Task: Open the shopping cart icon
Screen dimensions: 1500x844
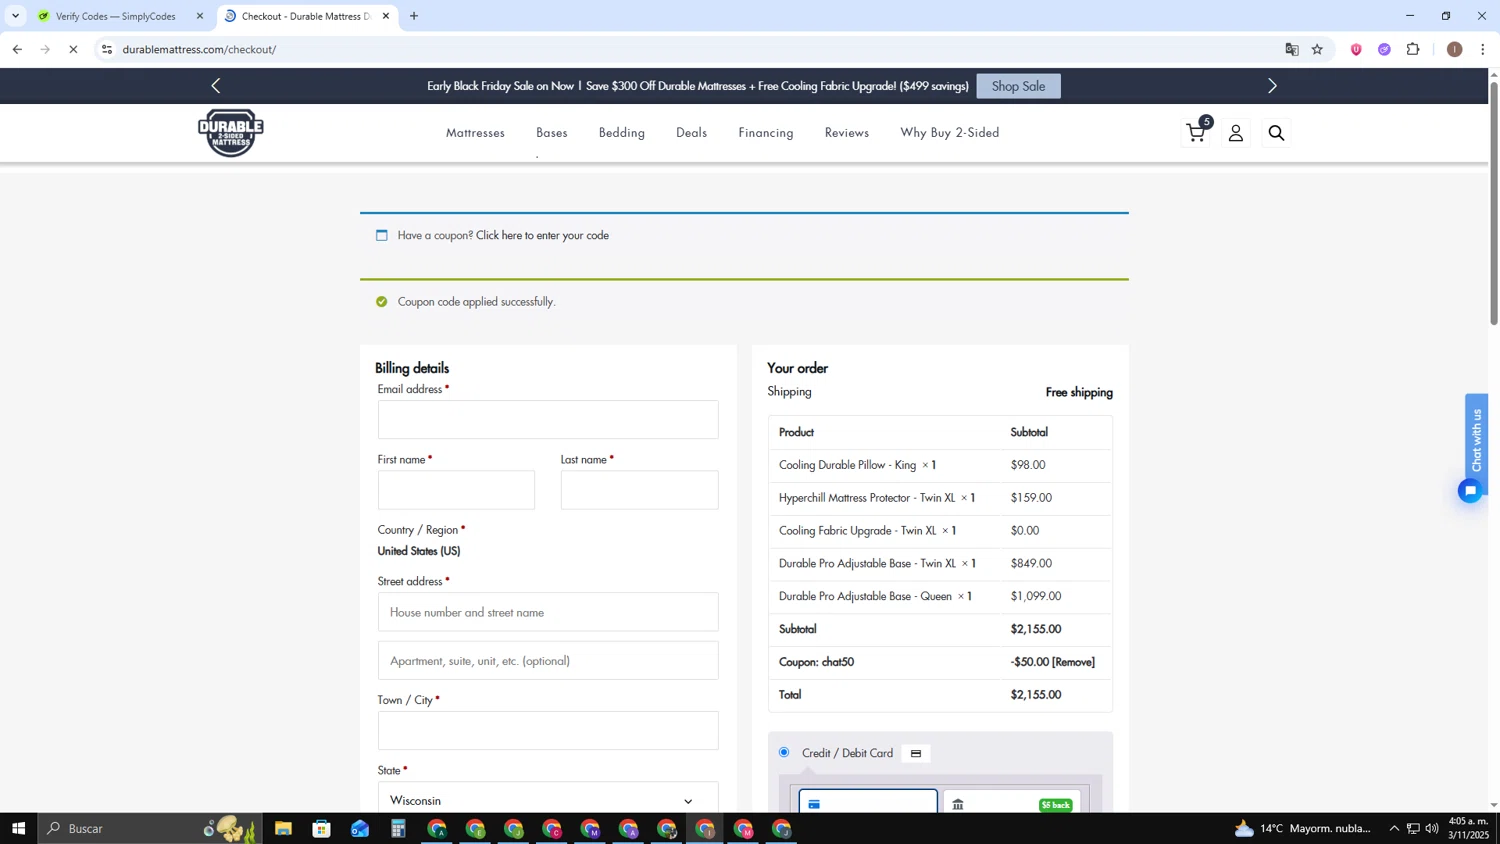Action: [x=1196, y=132]
